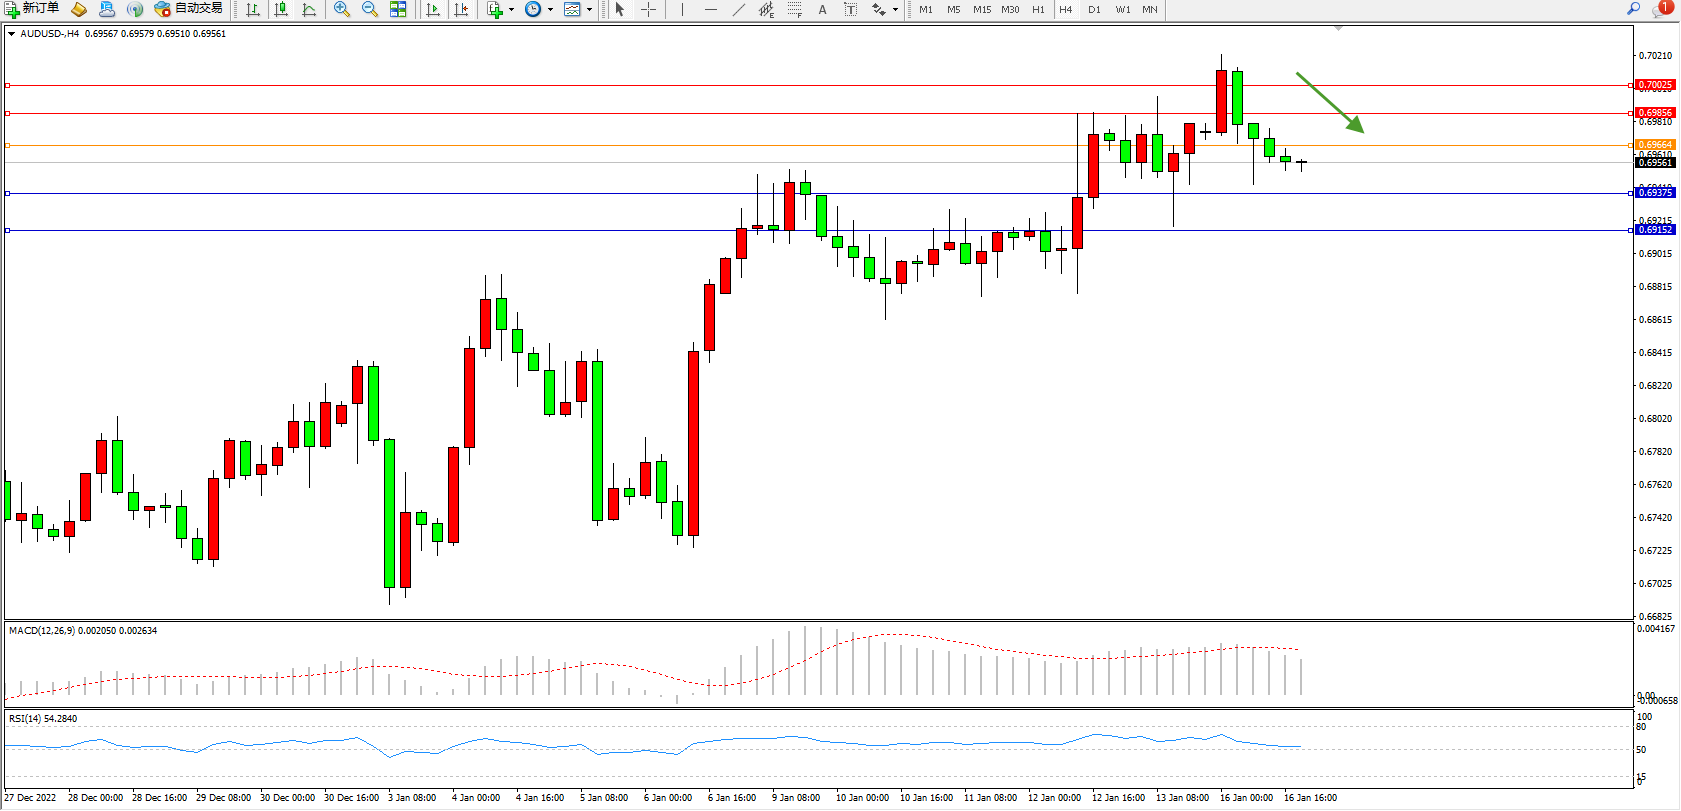Open the chart templates dropdown arrow
This screenshot has height=811, width=1681.
click(x=589, y=10)
